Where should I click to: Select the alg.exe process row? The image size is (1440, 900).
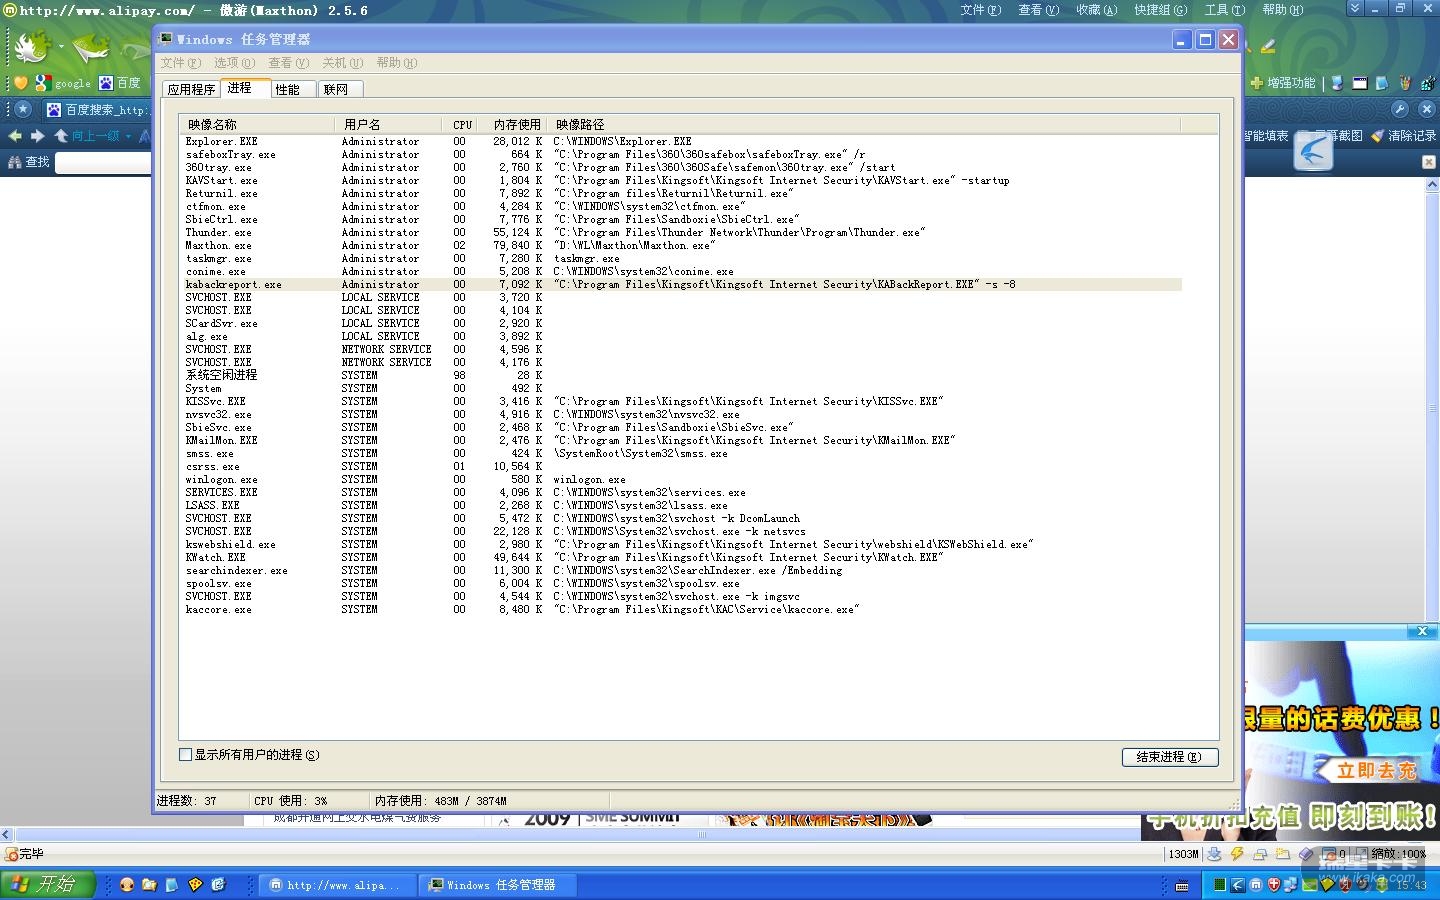[681, 337]
